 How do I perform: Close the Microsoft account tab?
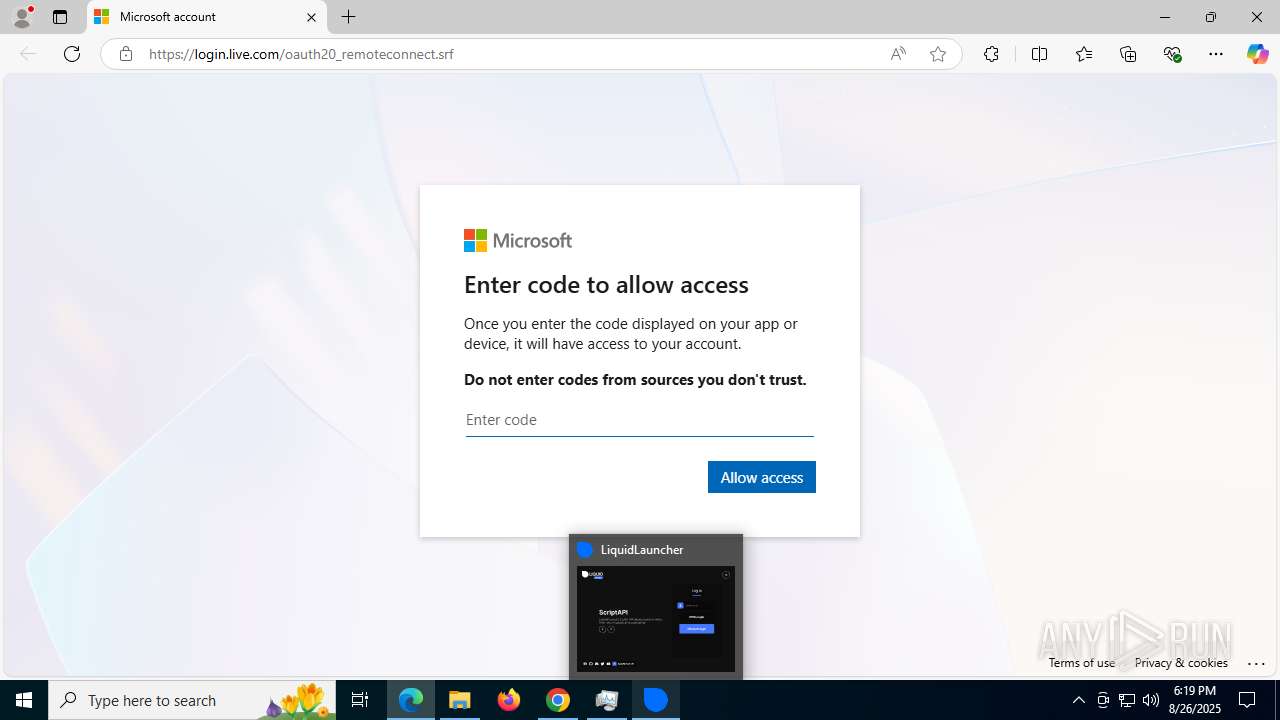tap(311, 17)
